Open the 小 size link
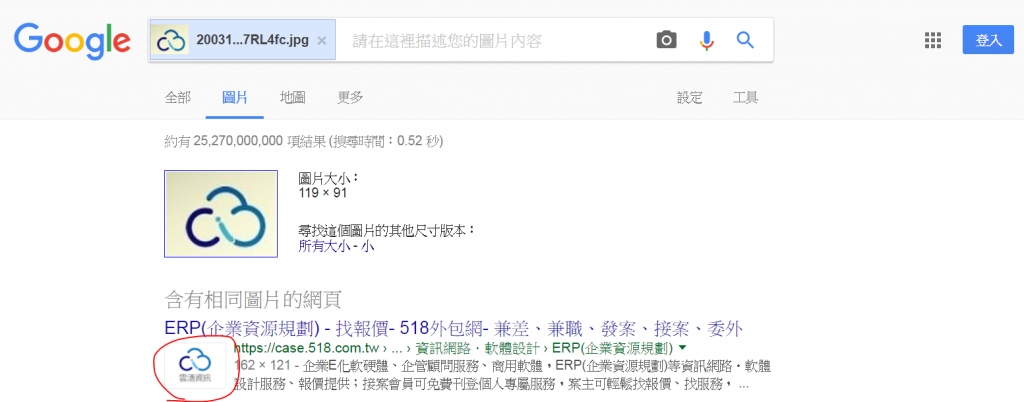Image resolution: width=1024 pixels, height=402 pixels. pyautogui.click(x=368, y=247)
